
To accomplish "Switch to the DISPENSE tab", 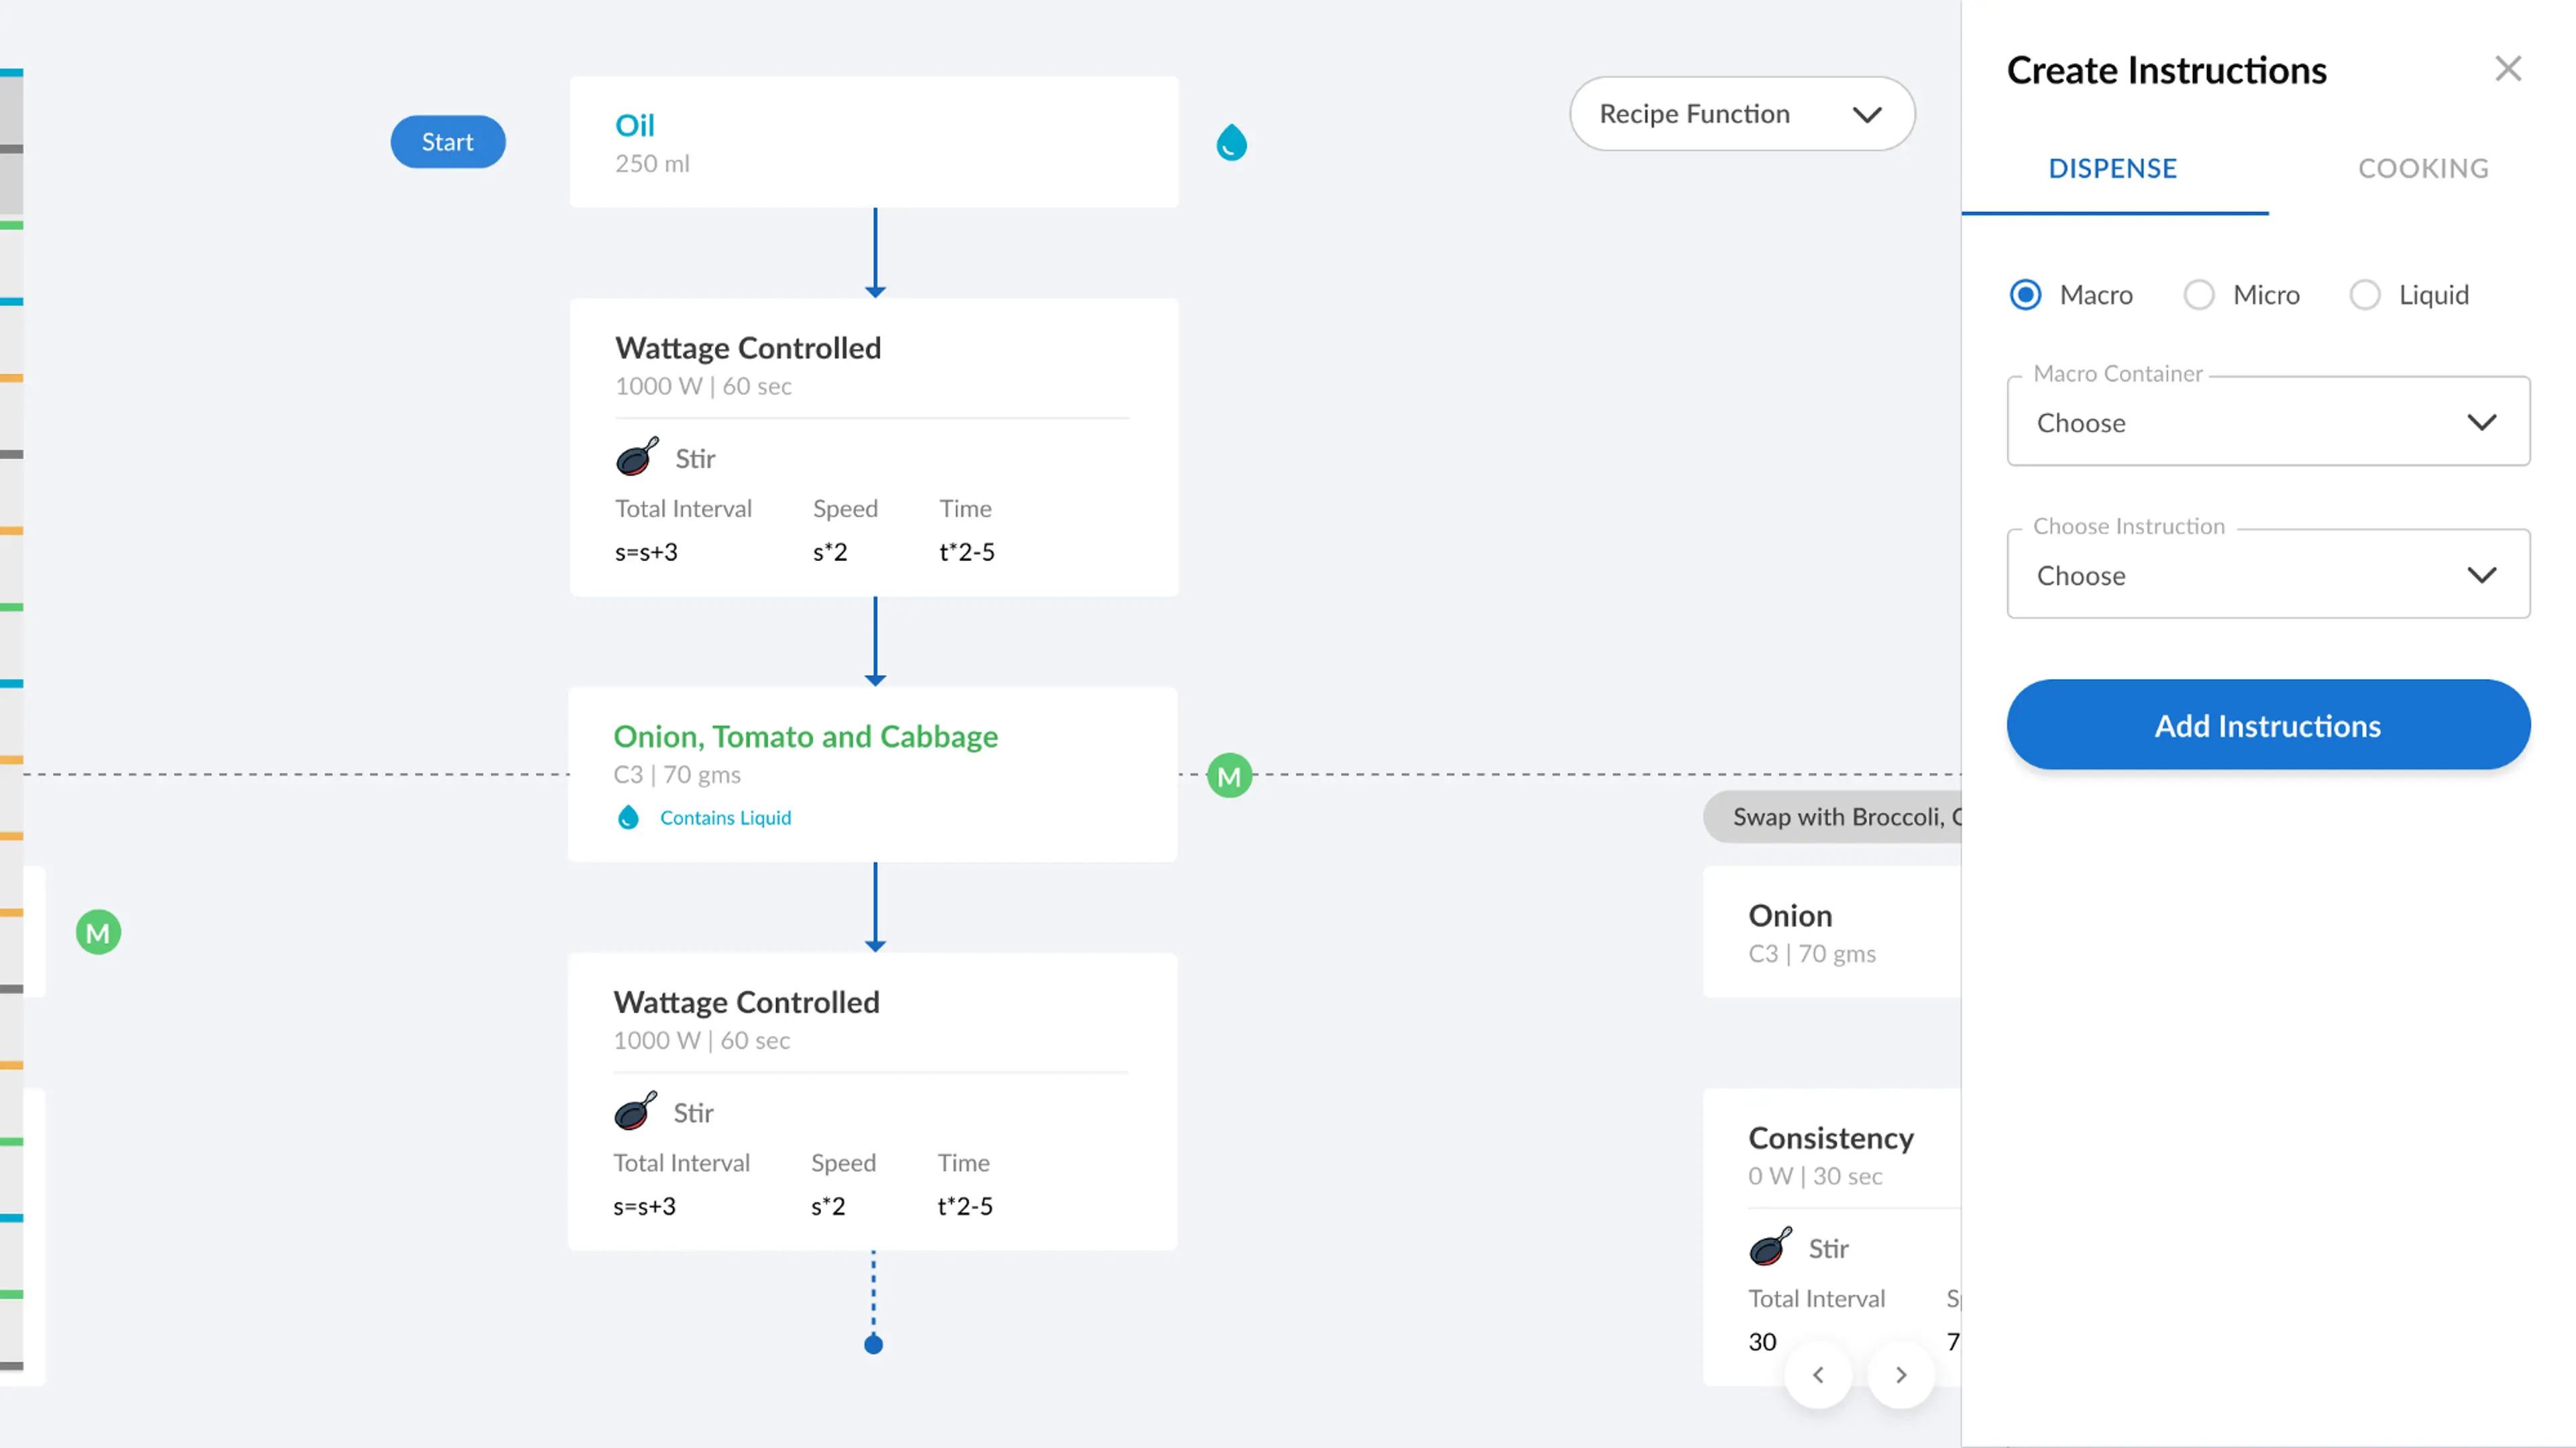I will [x=2112, y=168].
